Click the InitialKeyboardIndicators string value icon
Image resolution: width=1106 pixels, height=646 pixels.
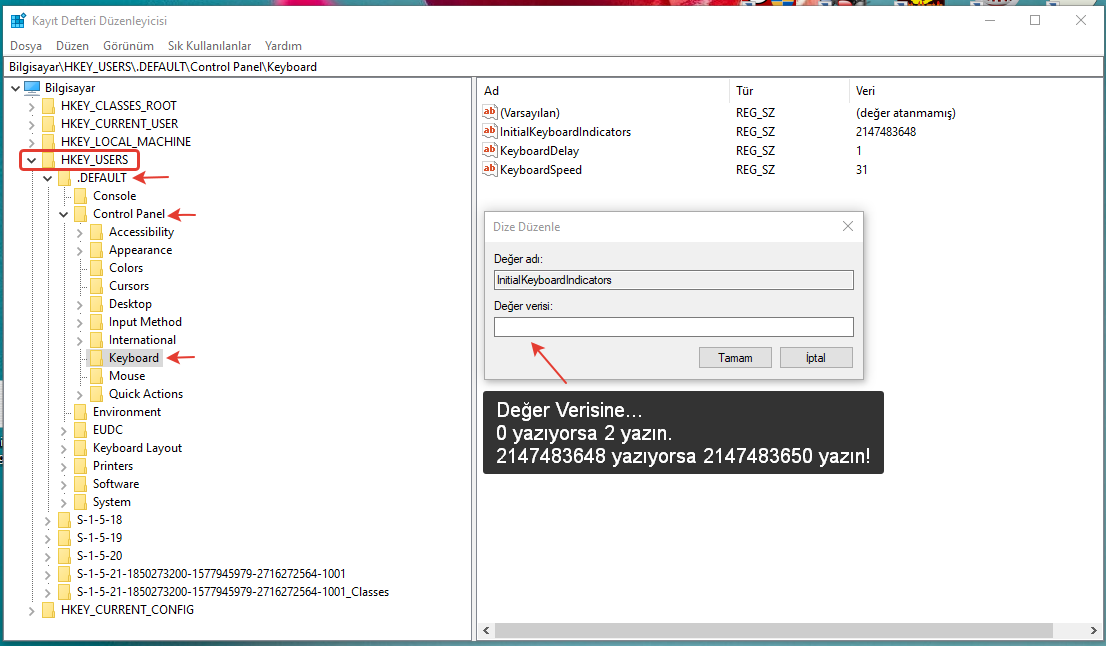490,132
